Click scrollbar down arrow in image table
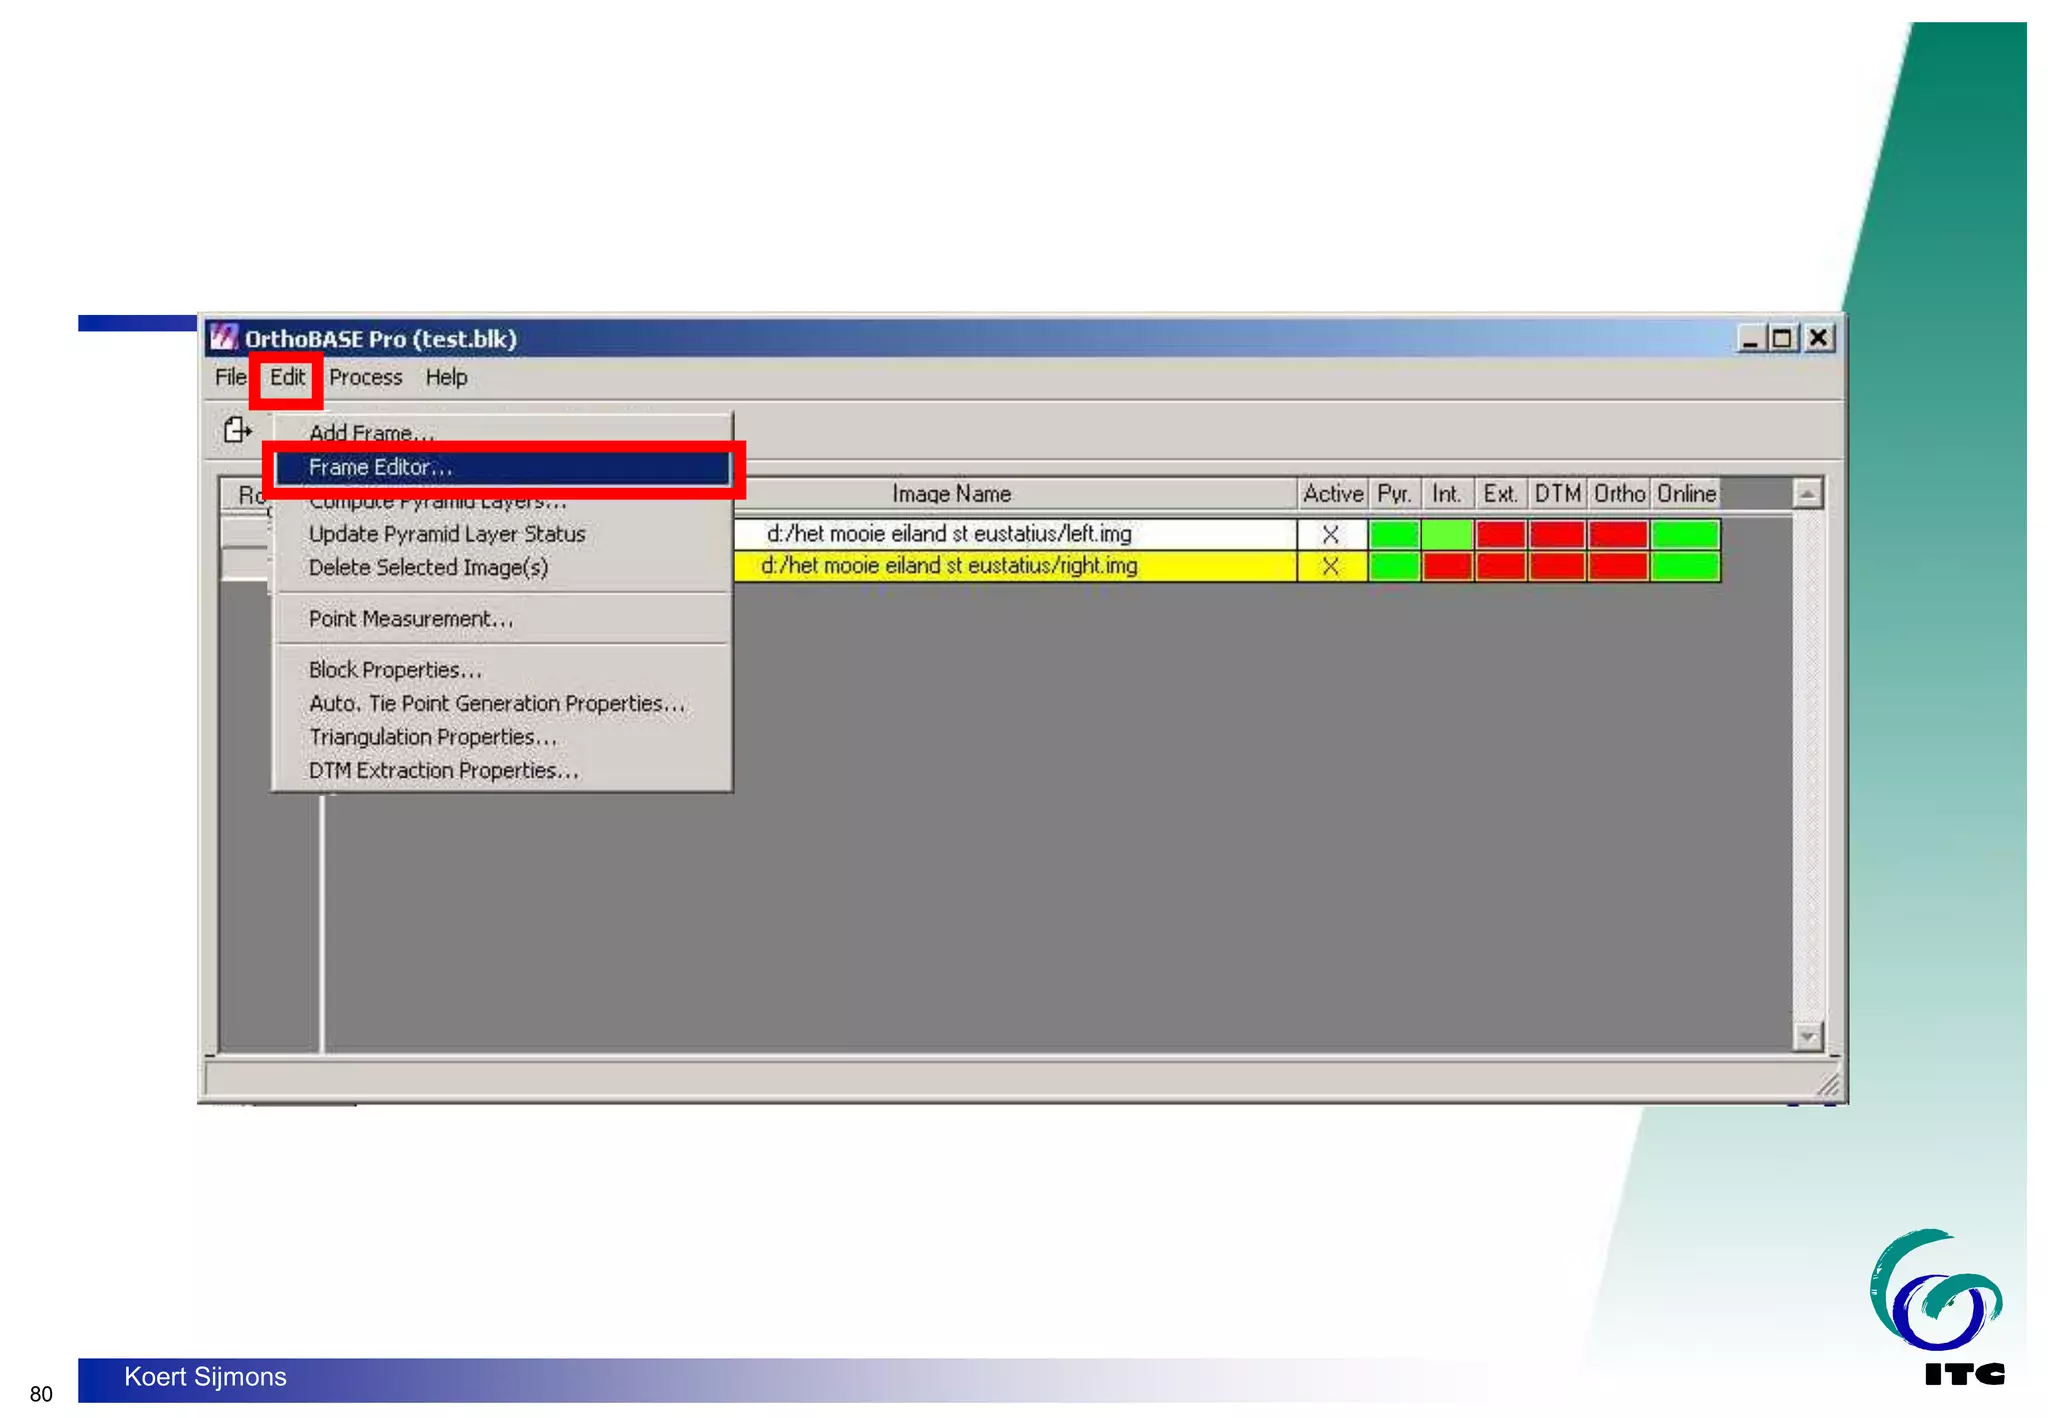2048x1418 pixels. point(1807,1036)
